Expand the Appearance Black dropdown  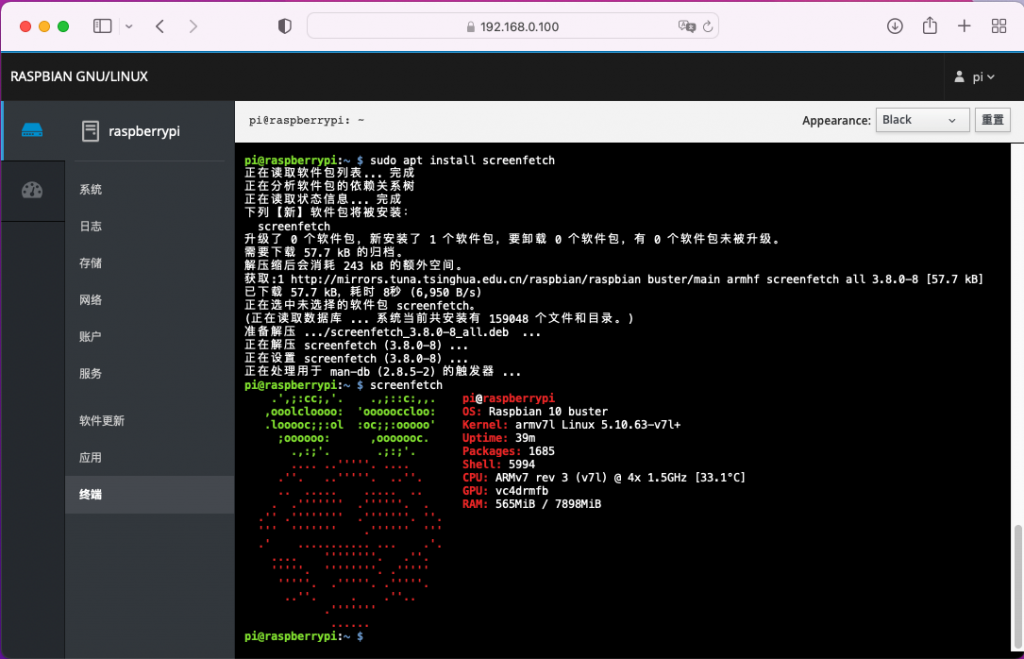(922, 120)
